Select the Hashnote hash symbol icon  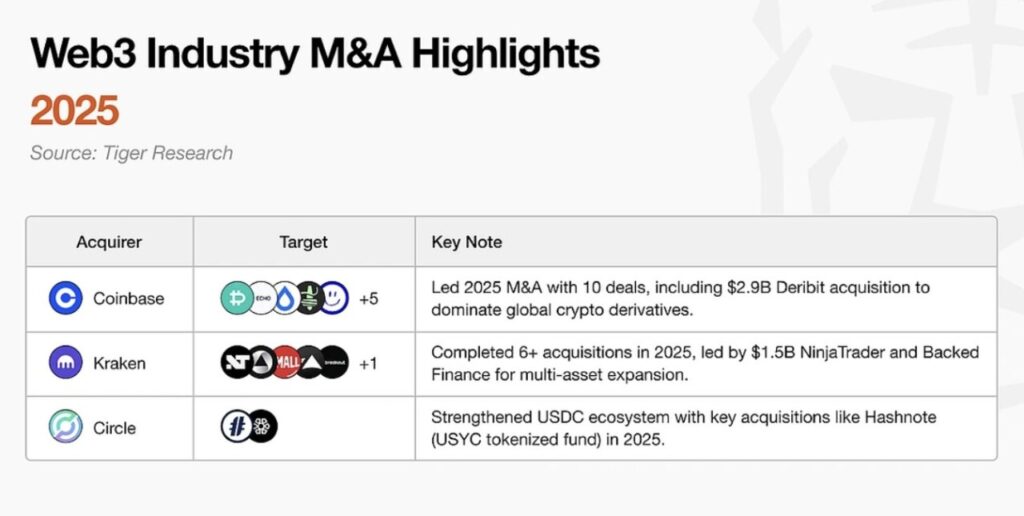coord(236,427)
